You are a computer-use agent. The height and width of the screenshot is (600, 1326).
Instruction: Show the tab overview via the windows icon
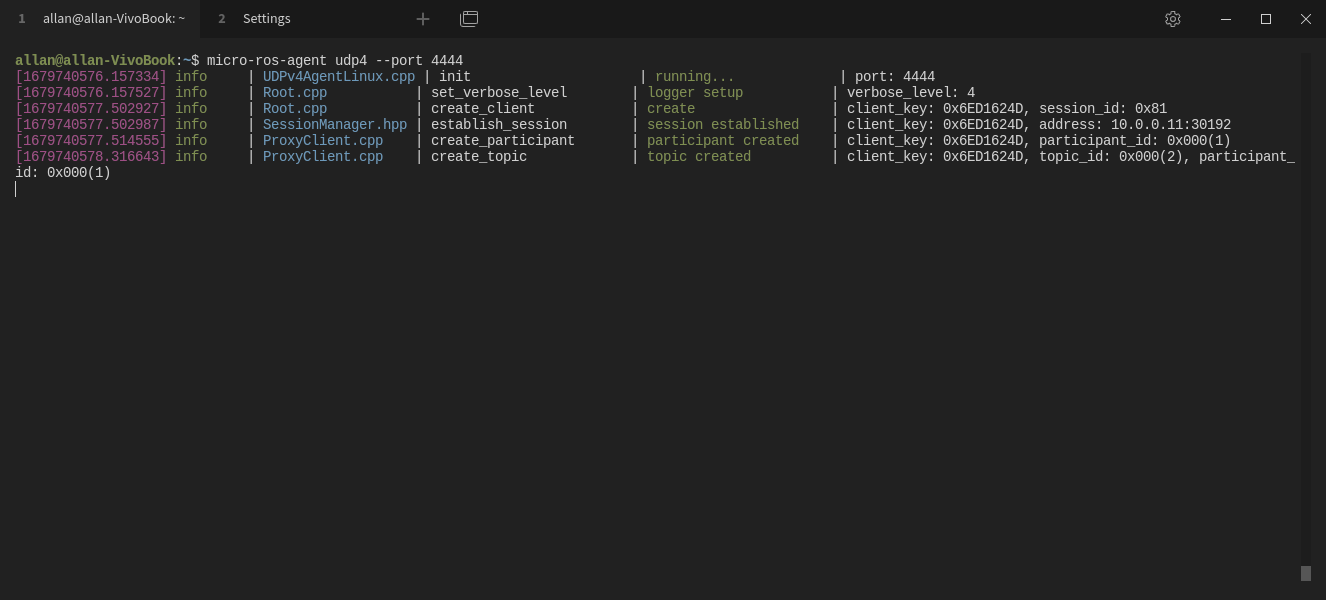468,19
